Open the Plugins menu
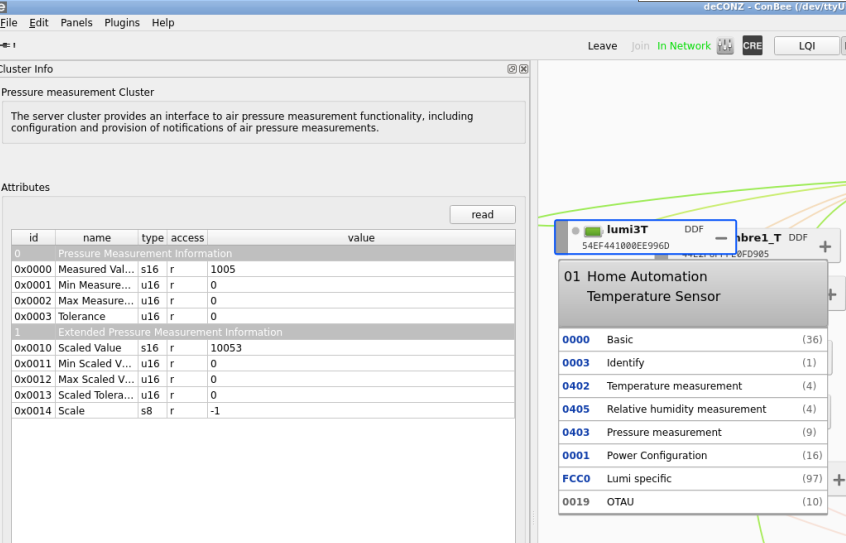This screenshot has width=846, height=543. (x=122, y=23)
